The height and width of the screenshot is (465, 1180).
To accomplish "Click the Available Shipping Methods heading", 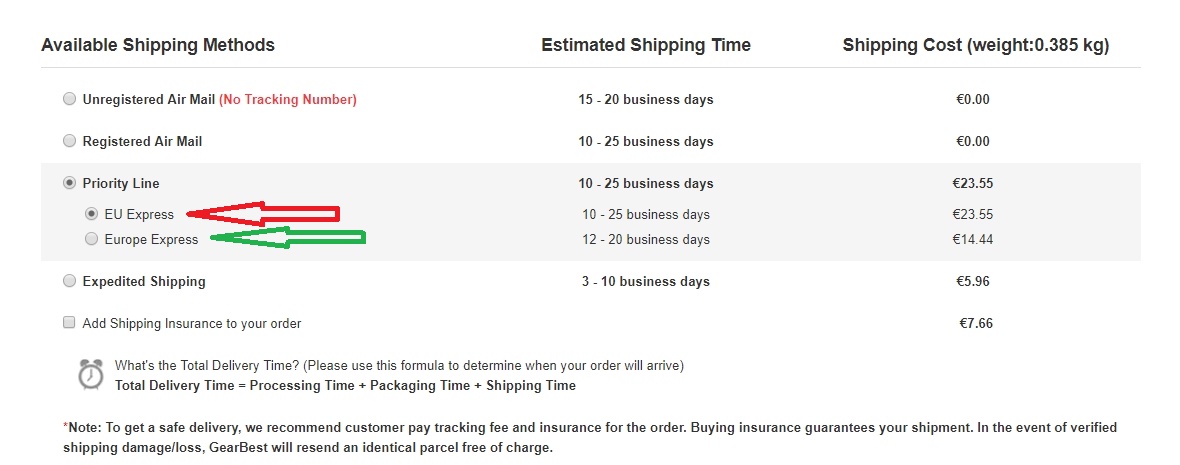I will click(x=158, y=45).
